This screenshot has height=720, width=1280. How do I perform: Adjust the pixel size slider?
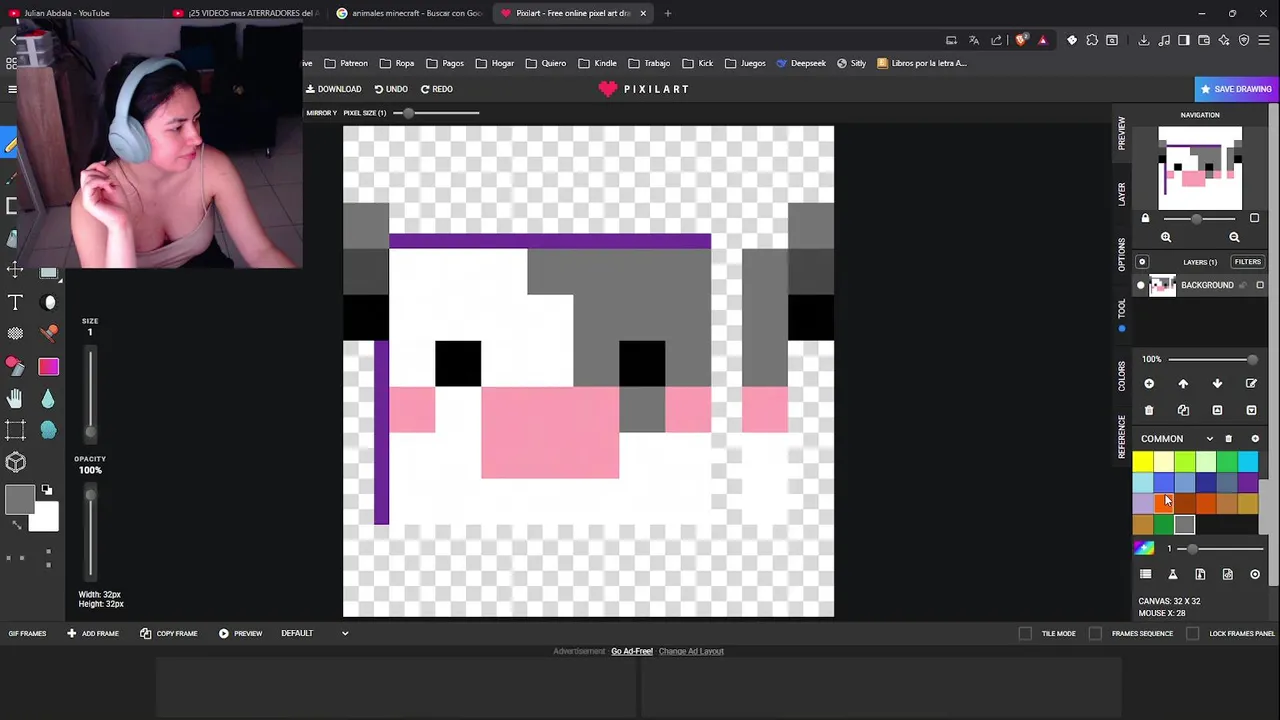point(437,113)
